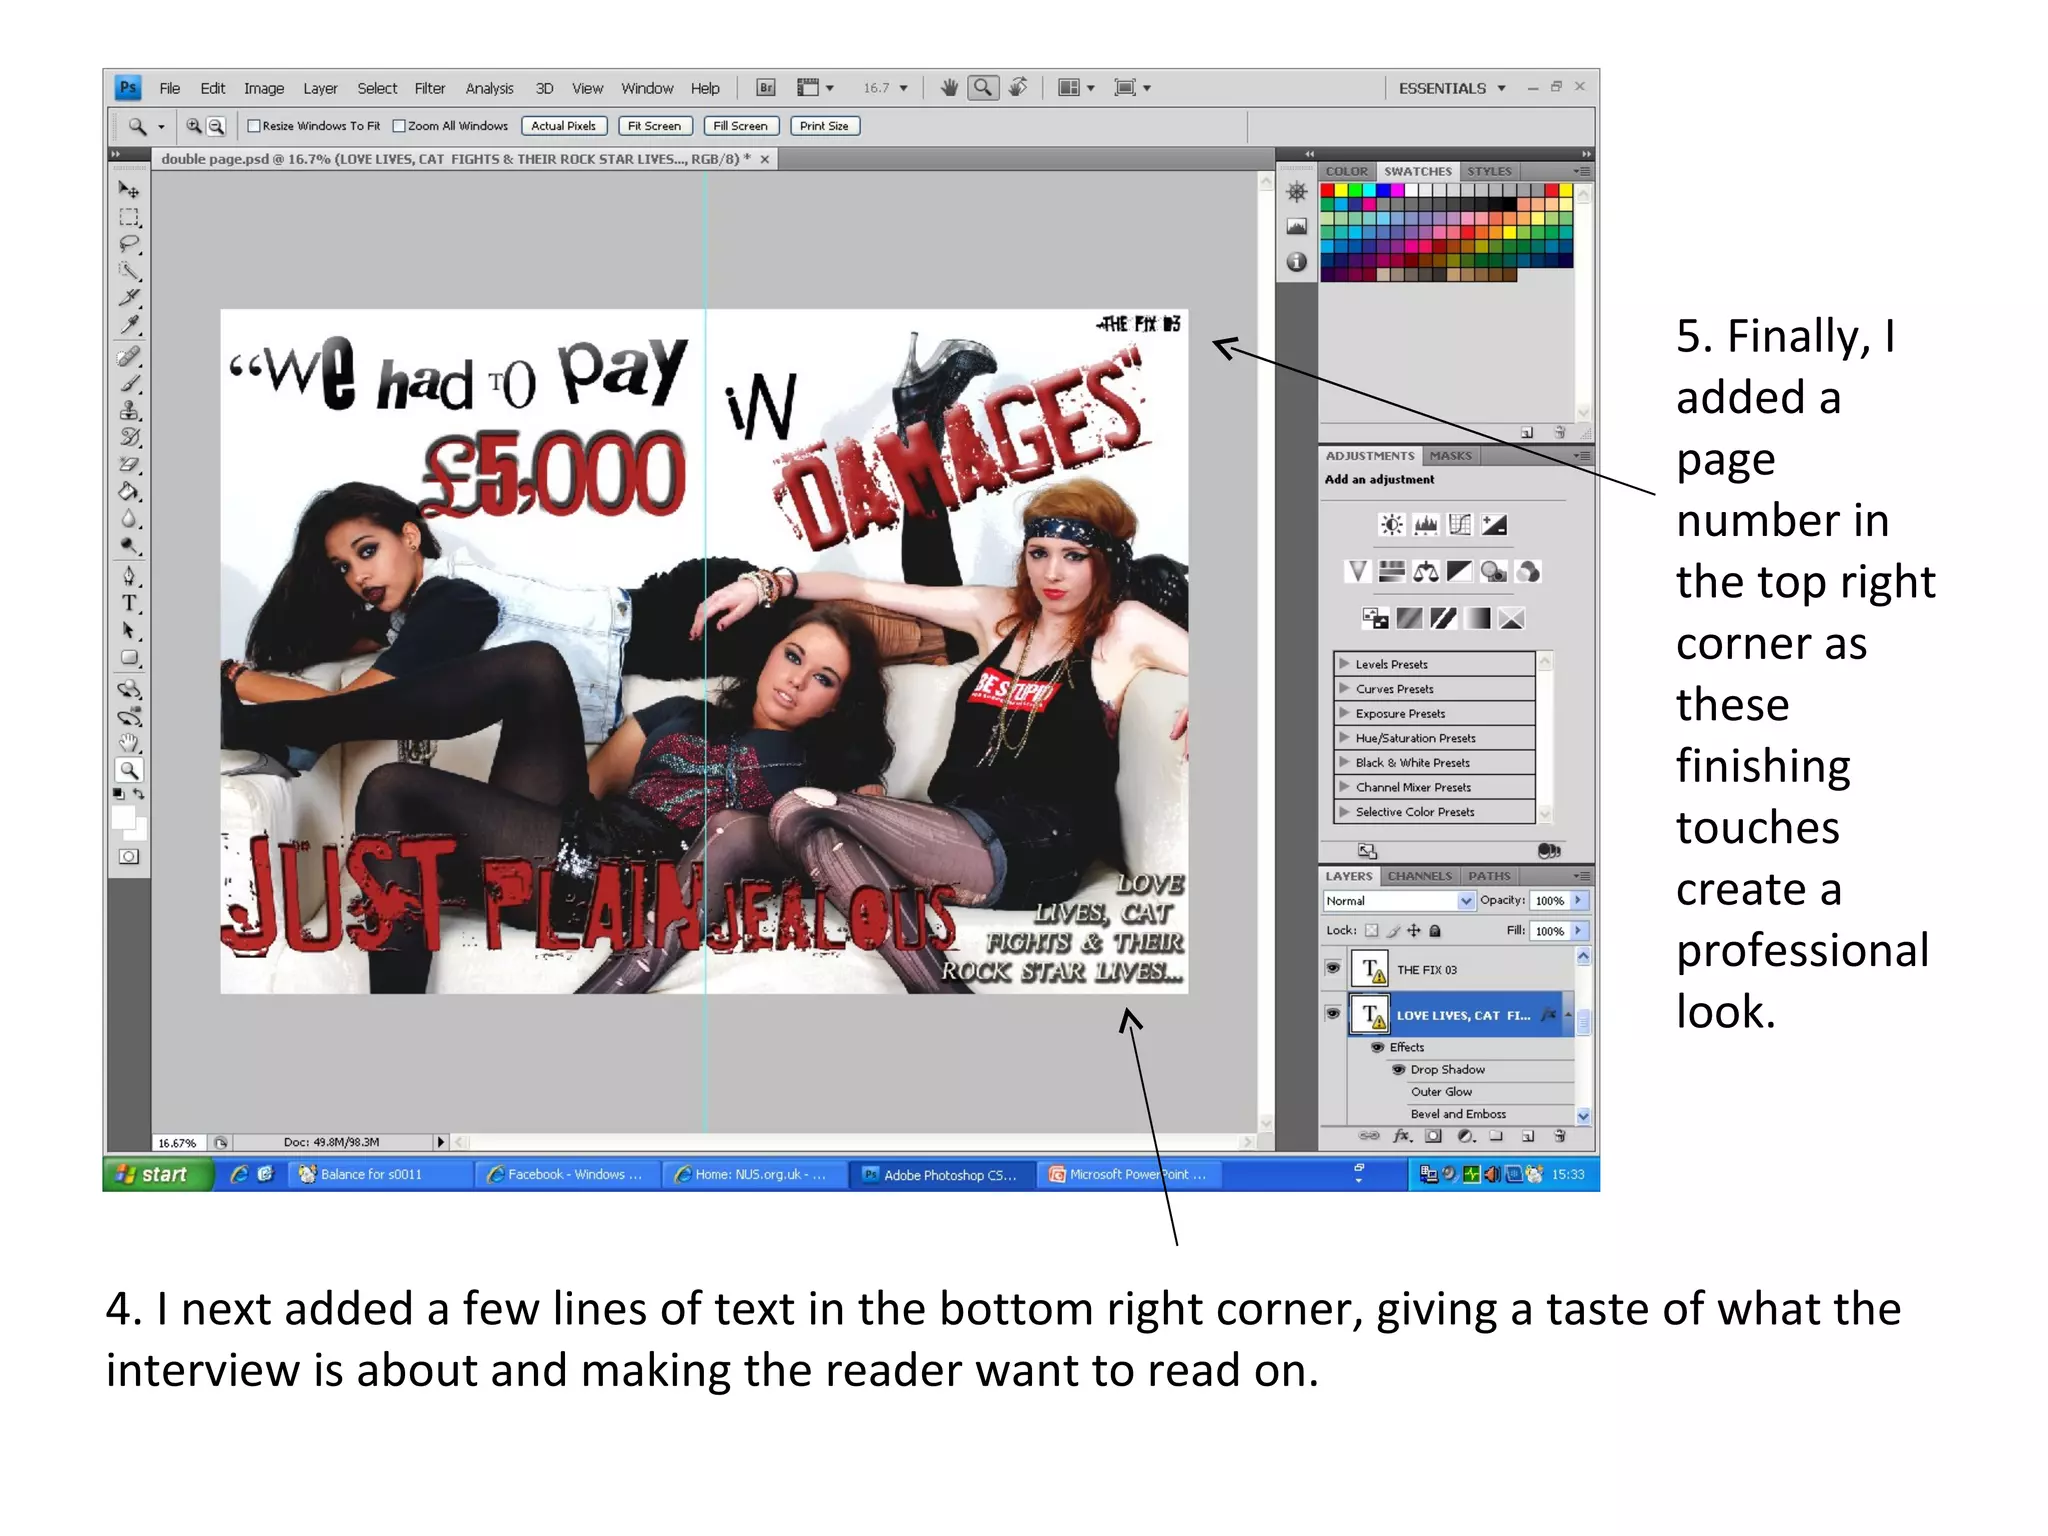Open the Filter menu
This screenshot has height=1536, width=2048.
[x=430, y=88]
